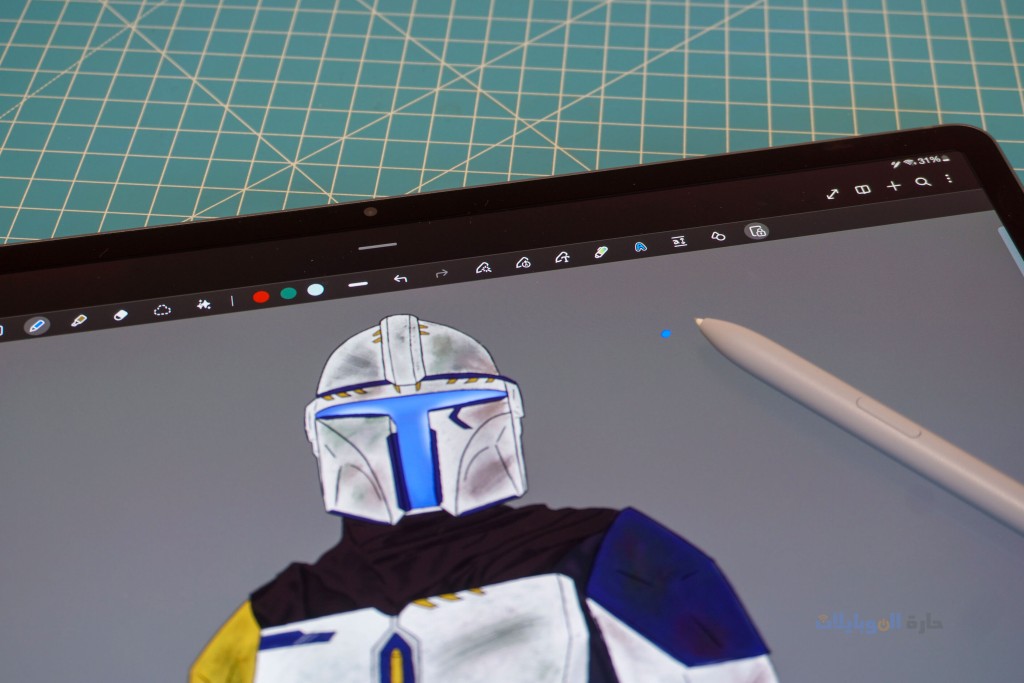Select the eraser tool

pyautogui.click(x=121, y=315)
